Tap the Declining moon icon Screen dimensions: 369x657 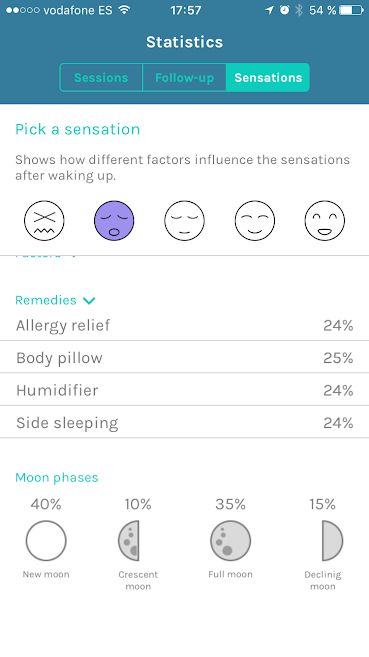(x=332, y=541)
